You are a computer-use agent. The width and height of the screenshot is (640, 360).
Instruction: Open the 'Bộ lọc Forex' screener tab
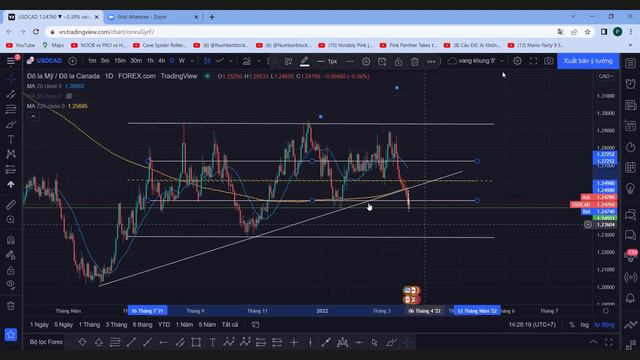pos(46,342)
